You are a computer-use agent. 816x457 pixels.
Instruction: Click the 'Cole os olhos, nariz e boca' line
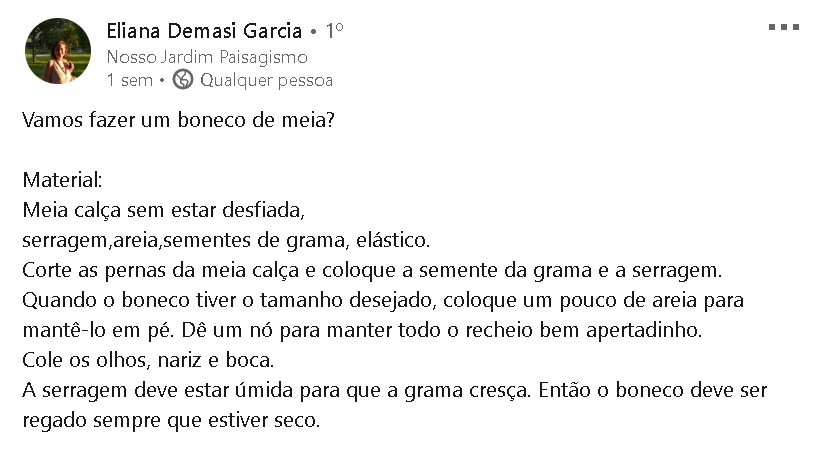click(x=148, y=360)
